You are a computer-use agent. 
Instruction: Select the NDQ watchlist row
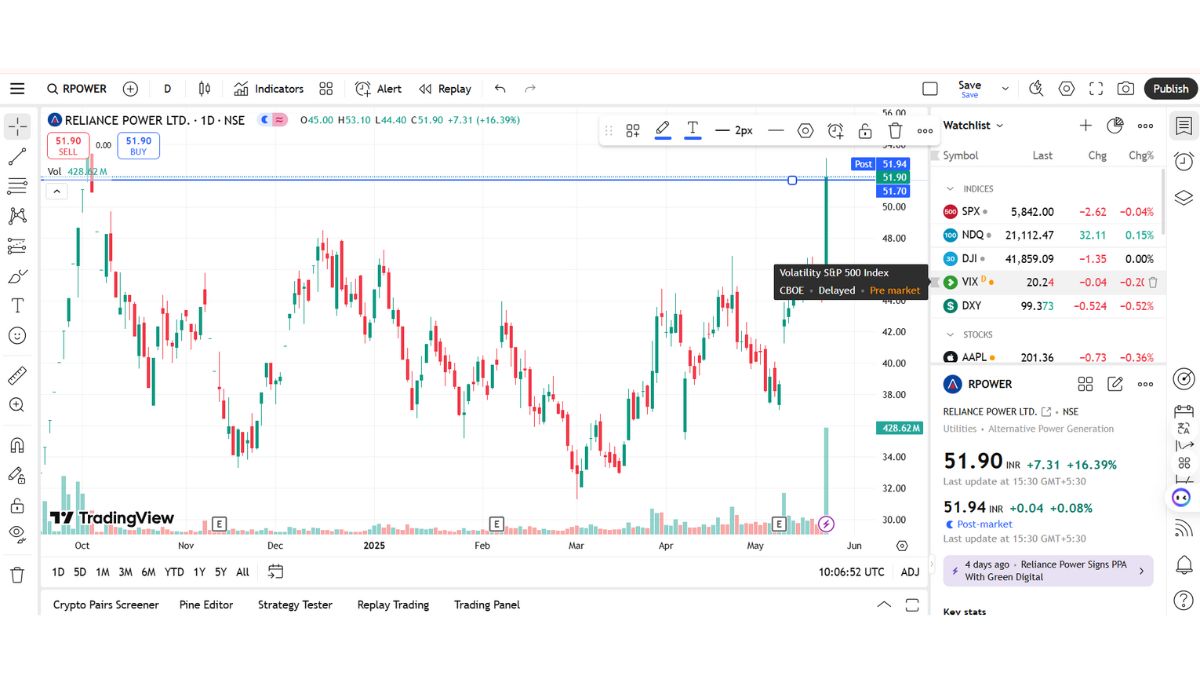[x=1049, y=235]
